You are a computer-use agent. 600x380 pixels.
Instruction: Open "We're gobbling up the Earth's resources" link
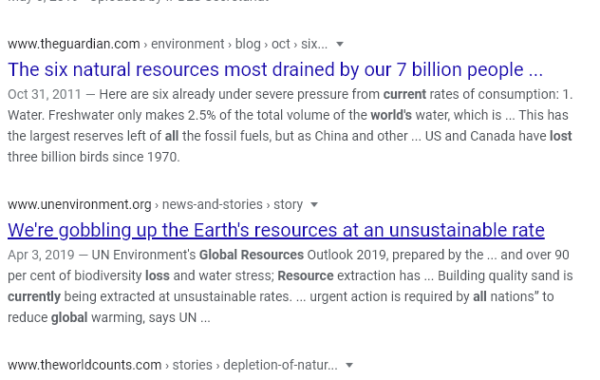(x=276, y=231)
